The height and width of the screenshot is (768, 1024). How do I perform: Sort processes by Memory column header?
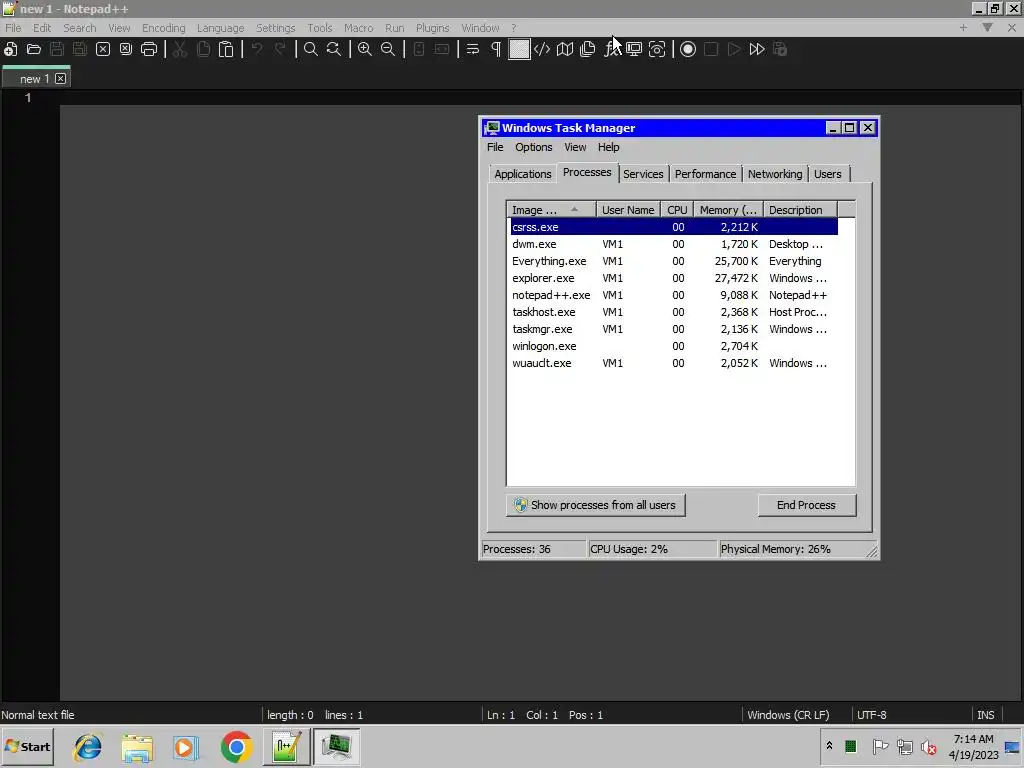tap(728, 210)
